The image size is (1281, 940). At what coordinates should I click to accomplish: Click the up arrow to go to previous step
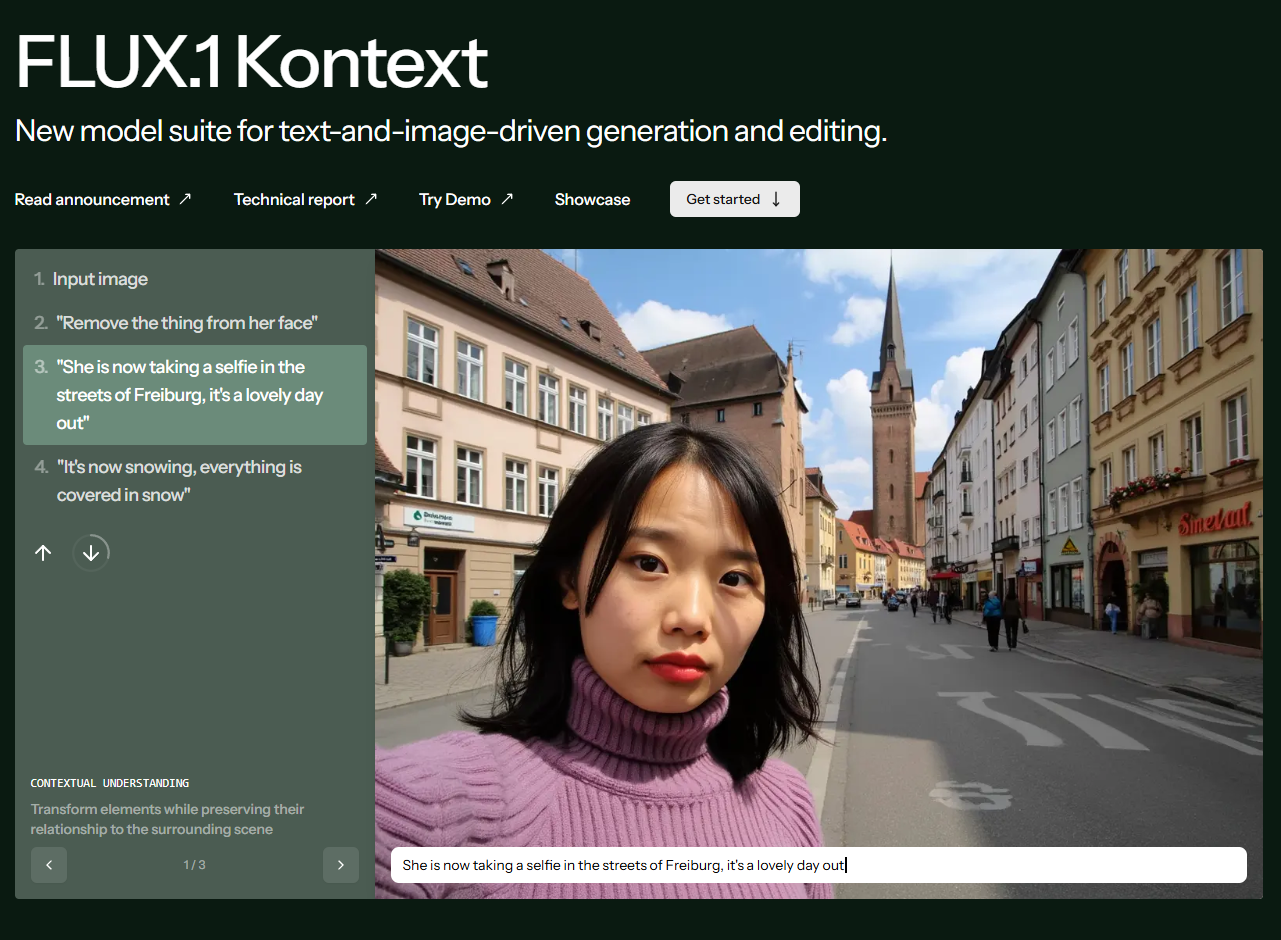[x=43, y=553]
